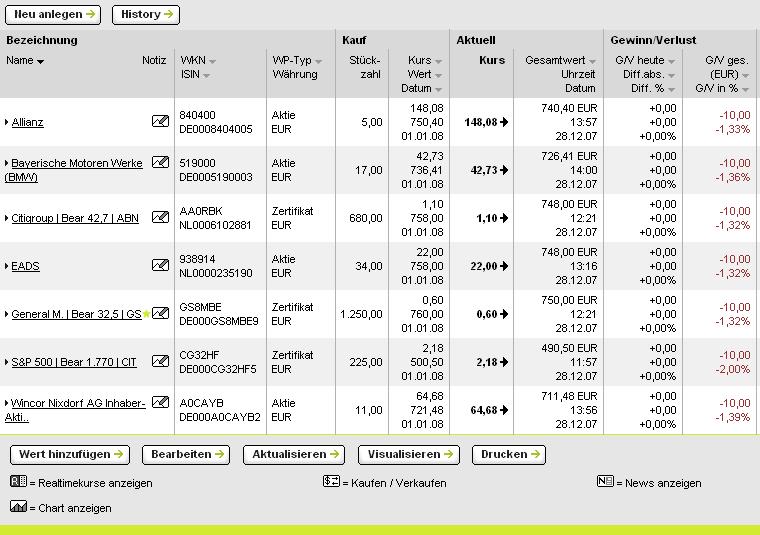Expand the Allianz row triangle
Viewport: 760px width, 535px height.
point(7,122)
